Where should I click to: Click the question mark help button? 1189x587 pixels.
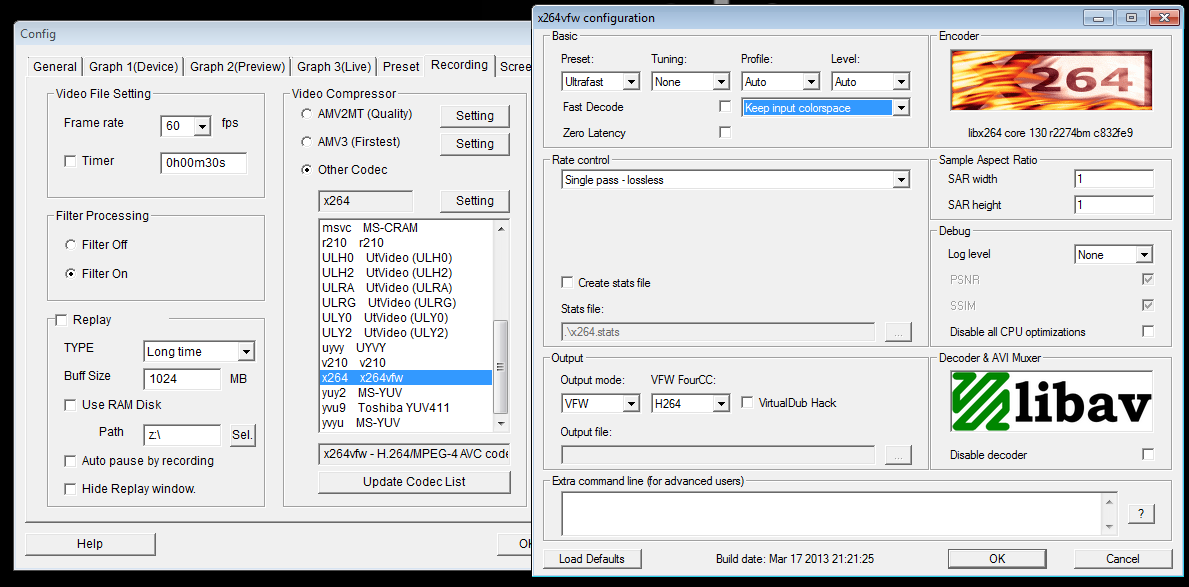(x=1141, y=513)
